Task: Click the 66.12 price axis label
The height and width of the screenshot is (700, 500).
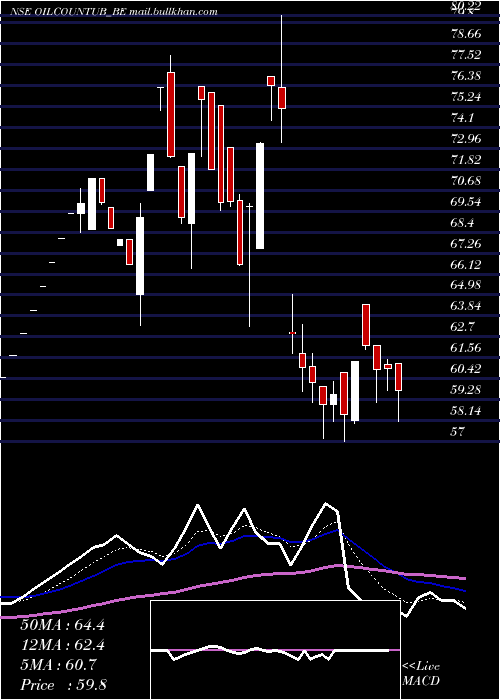Action: pyautogui.click(x=467, y=264)
